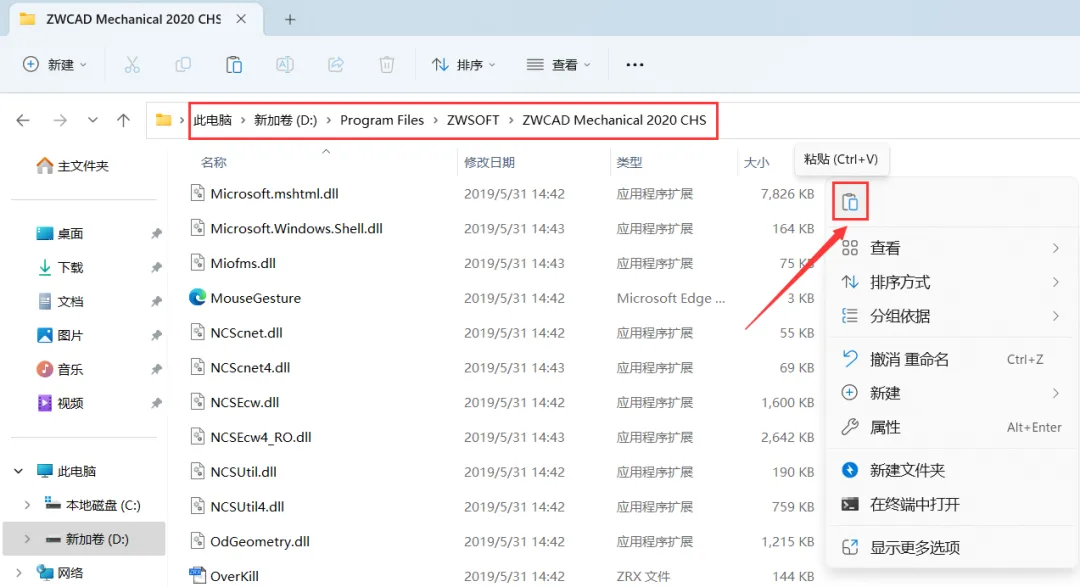Open 新建 submenu in context menu
1080x587 pixels.
[x=951, y=393]
